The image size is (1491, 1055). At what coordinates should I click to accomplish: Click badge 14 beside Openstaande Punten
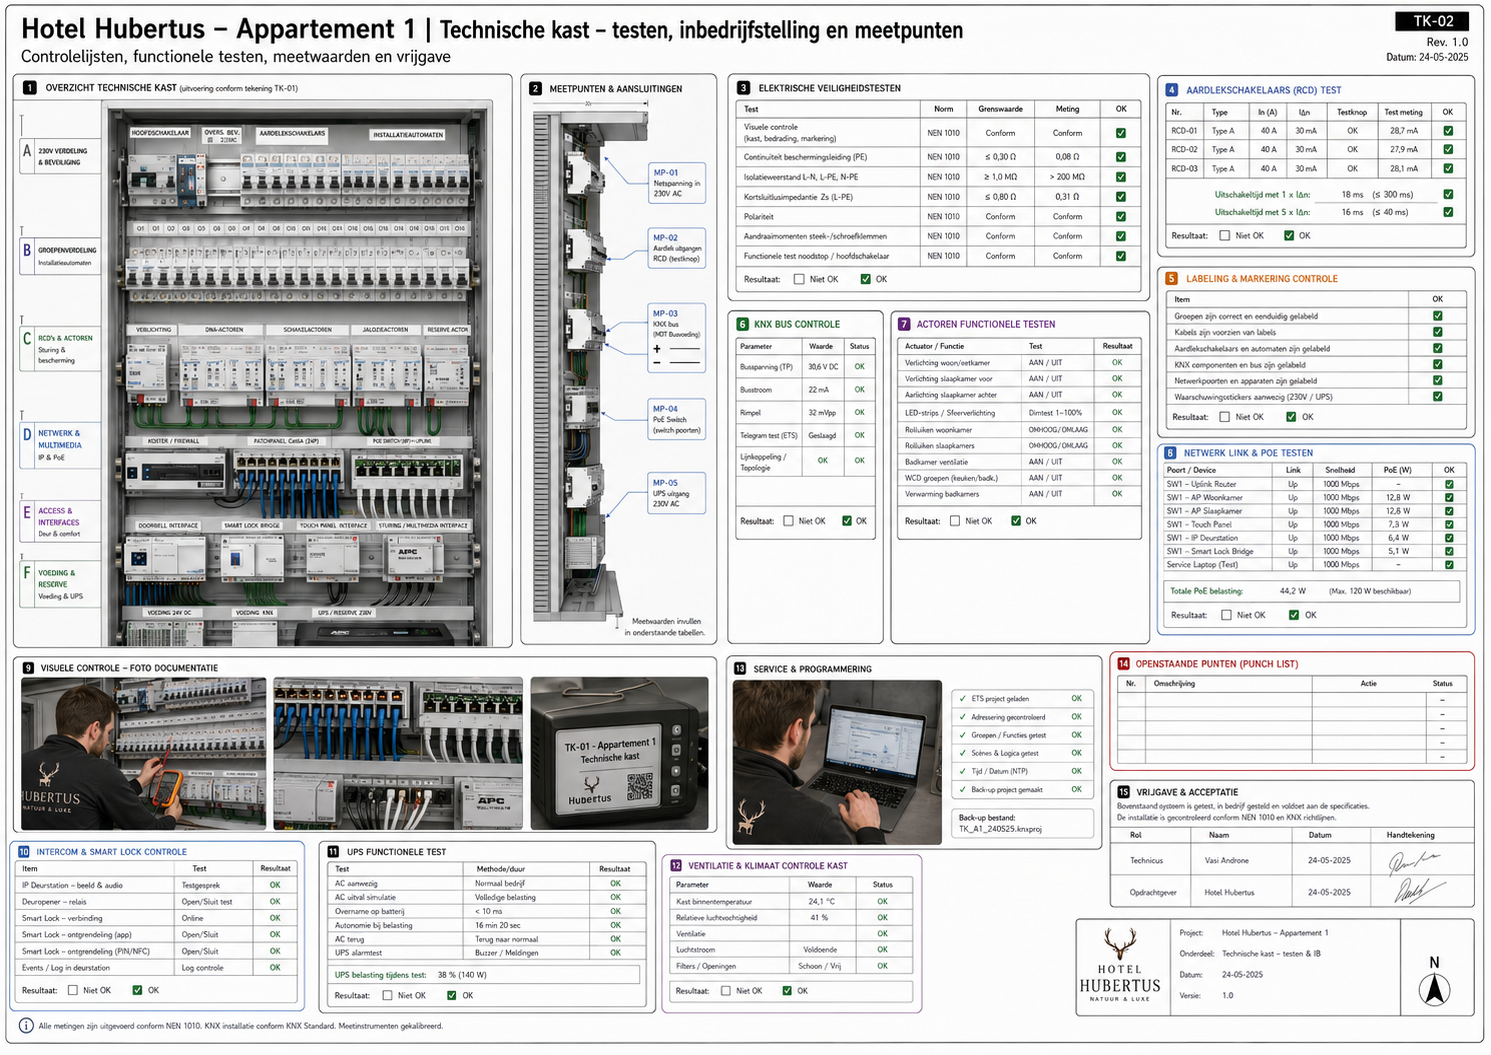pos(1123,664)
